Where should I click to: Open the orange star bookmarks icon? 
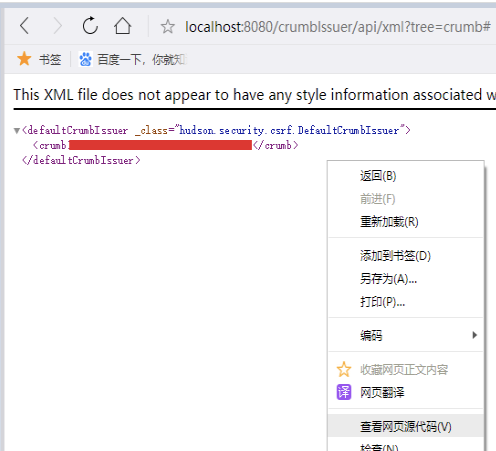tap(24, 59)
